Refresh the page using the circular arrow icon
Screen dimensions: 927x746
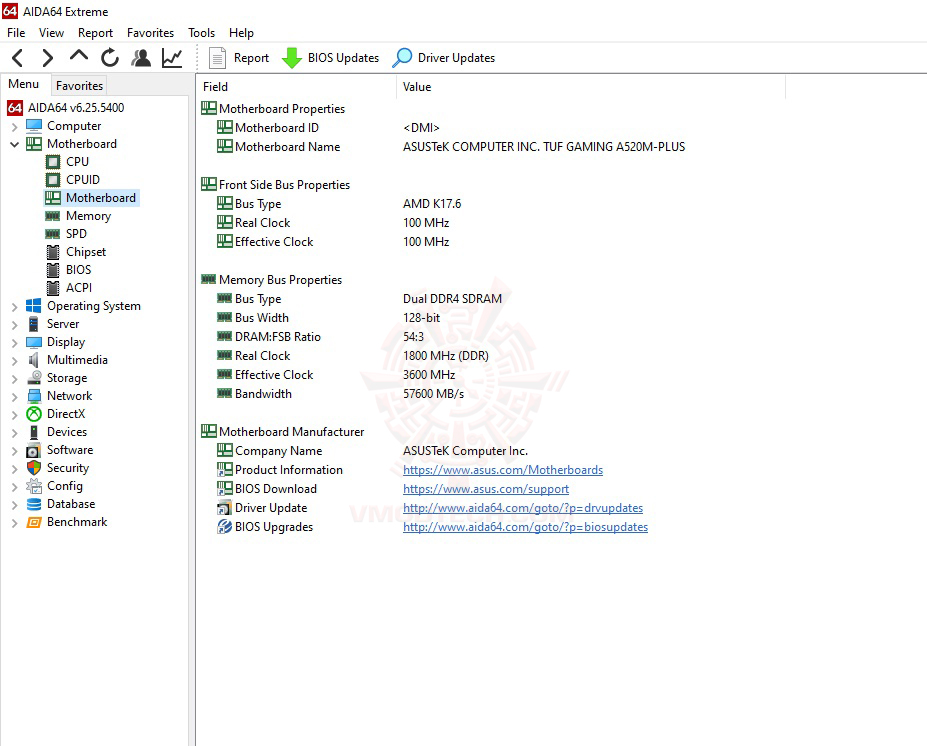[110, 58]
